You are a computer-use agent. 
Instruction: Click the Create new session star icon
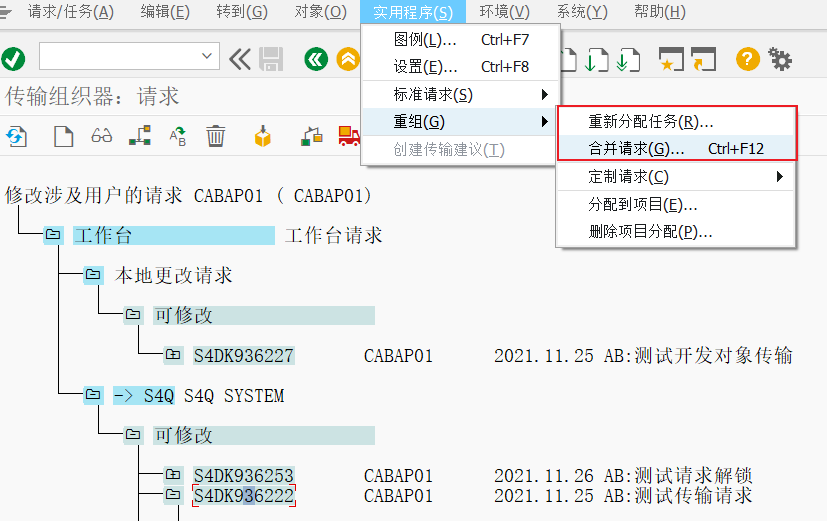point(671,59)
